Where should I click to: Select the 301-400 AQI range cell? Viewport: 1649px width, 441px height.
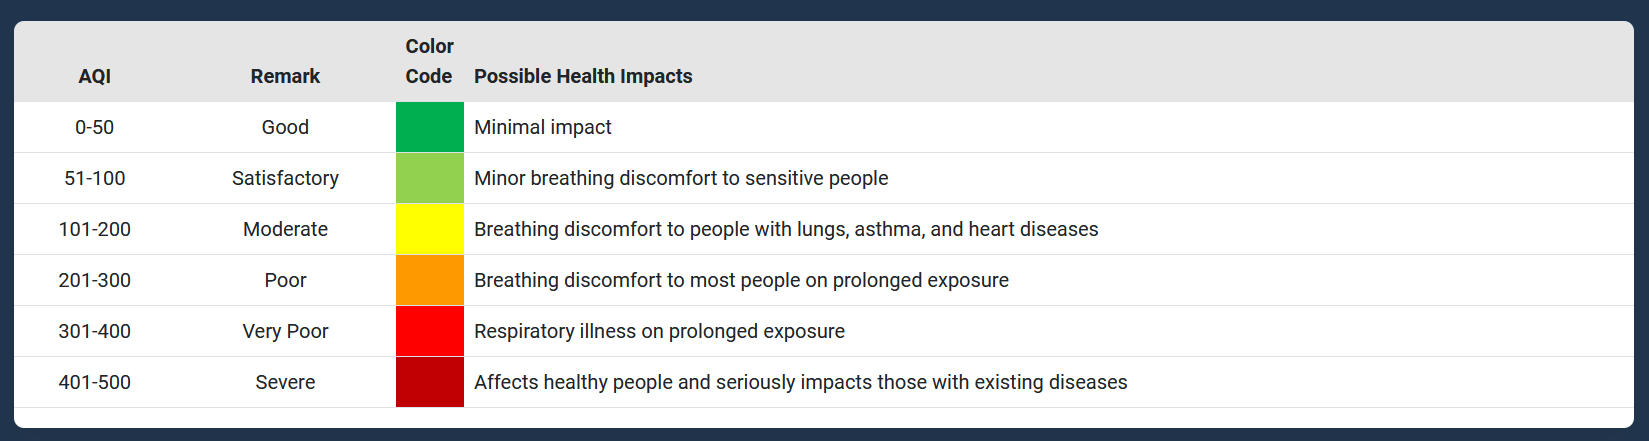95,331
